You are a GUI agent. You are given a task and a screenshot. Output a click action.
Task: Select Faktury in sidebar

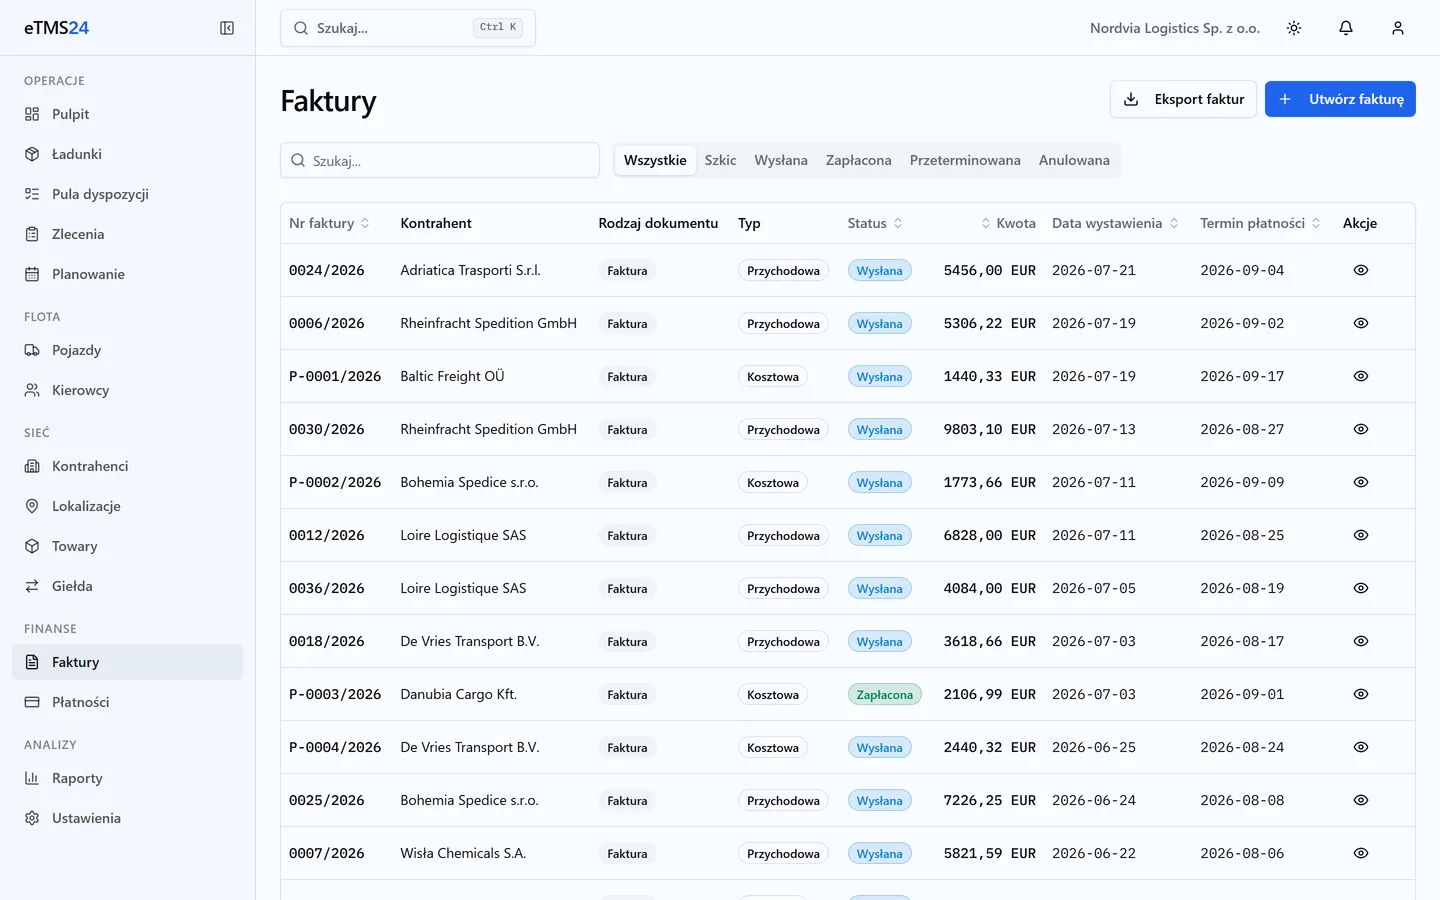pyautogui.click(x=127, y=662)
